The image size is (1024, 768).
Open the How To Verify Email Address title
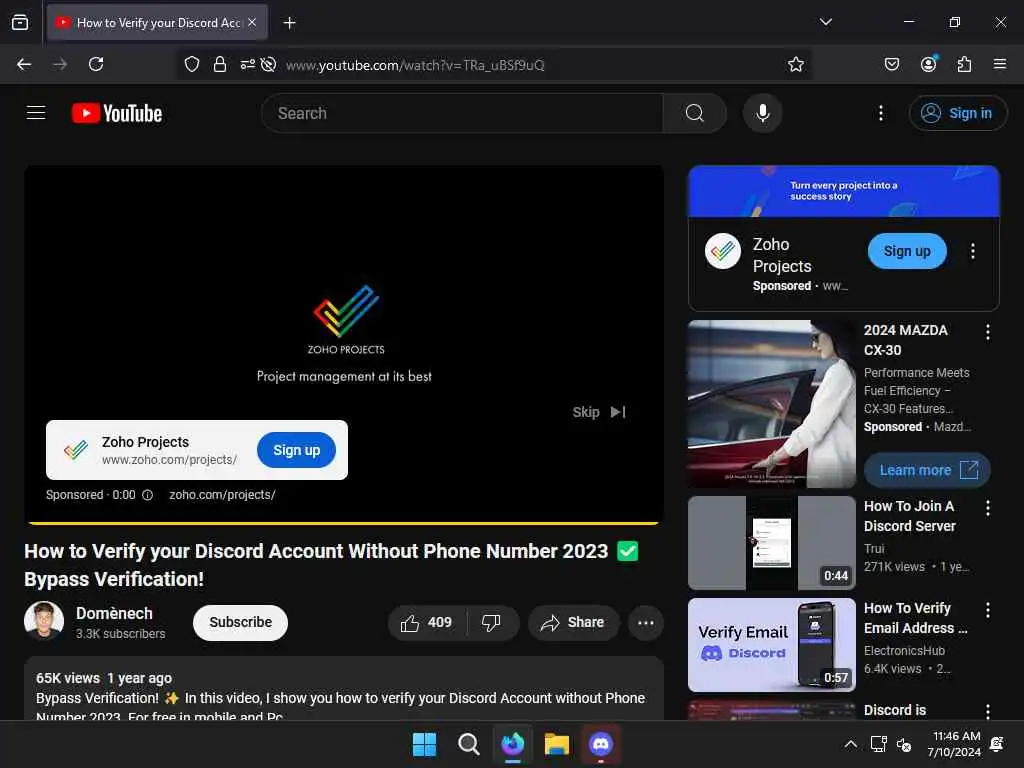[x=916, y=618]
